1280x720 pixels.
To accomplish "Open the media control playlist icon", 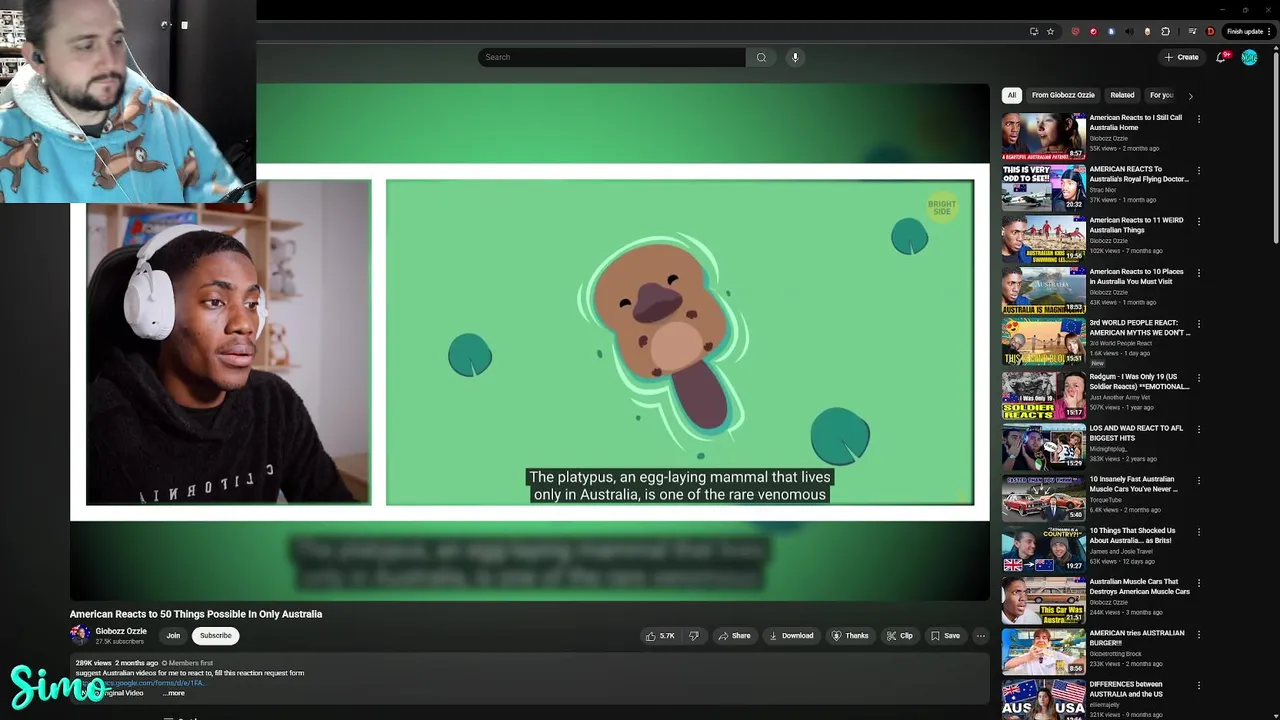I will [1192, 31].
